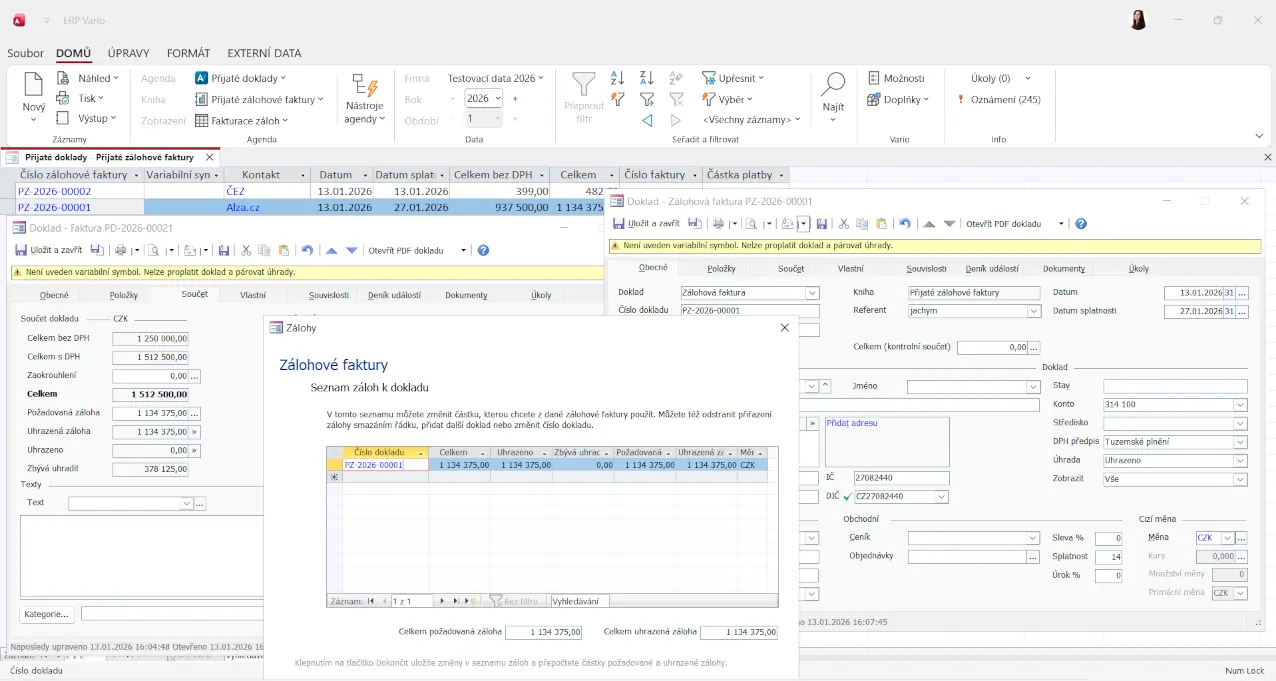Click the cut scissors icon in Zálohová faktura toolbar
Screen dimensions: 1276x681
(844, 224)
